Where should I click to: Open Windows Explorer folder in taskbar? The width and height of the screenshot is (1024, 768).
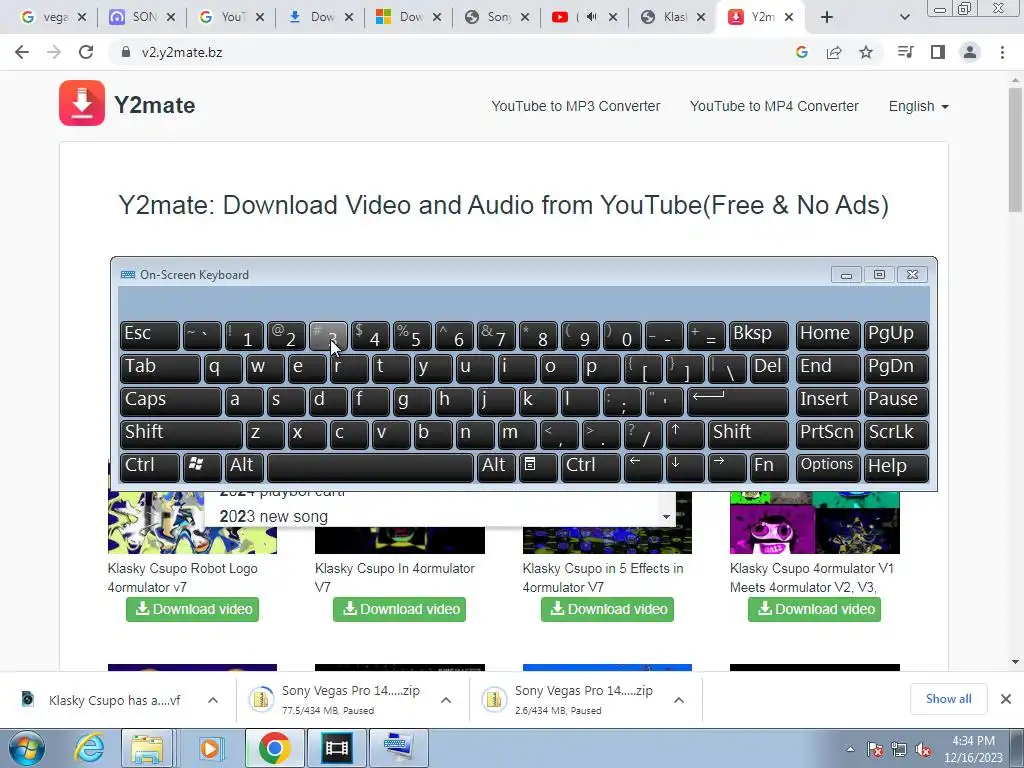(x=147, y=748)
